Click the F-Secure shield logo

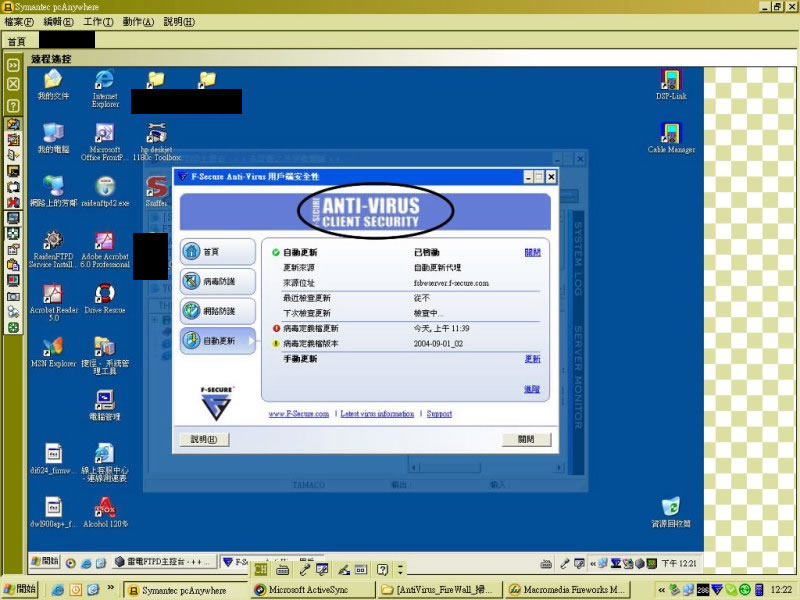(x=216, y=403)
